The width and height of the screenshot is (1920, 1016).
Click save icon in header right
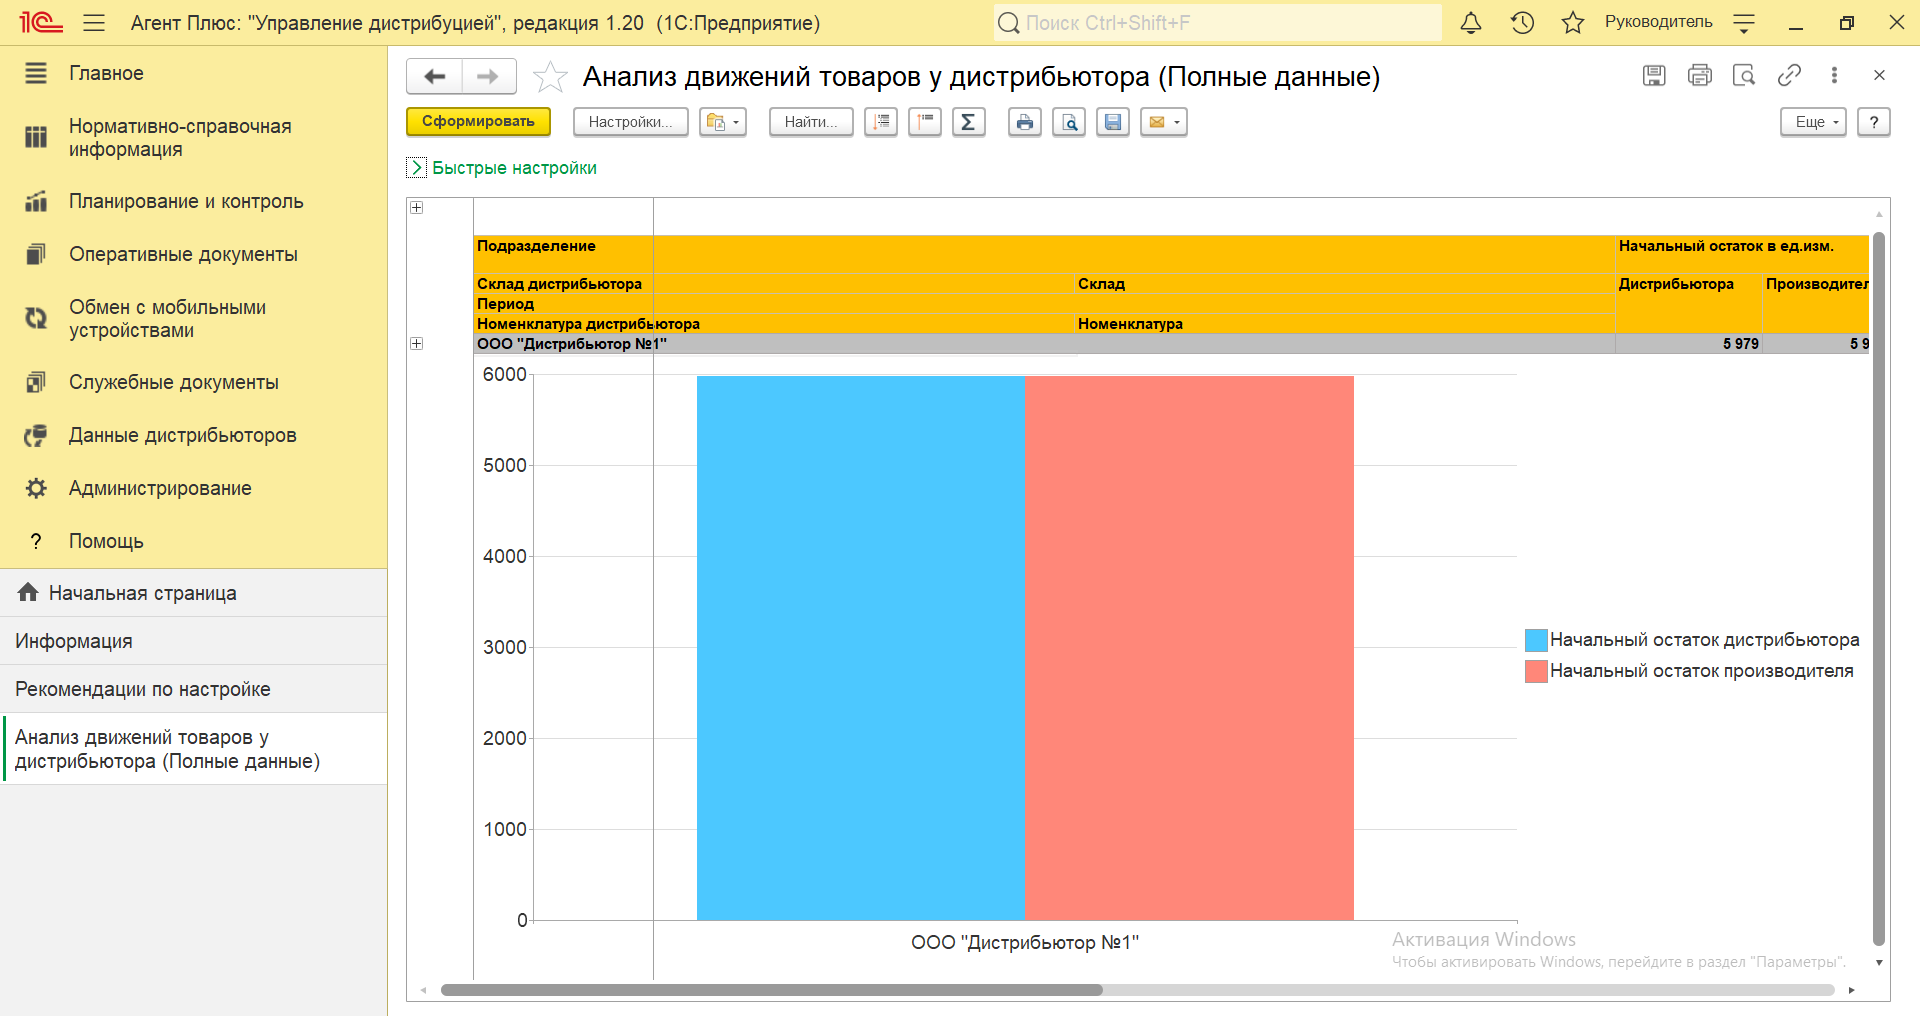pos(1654,75)
